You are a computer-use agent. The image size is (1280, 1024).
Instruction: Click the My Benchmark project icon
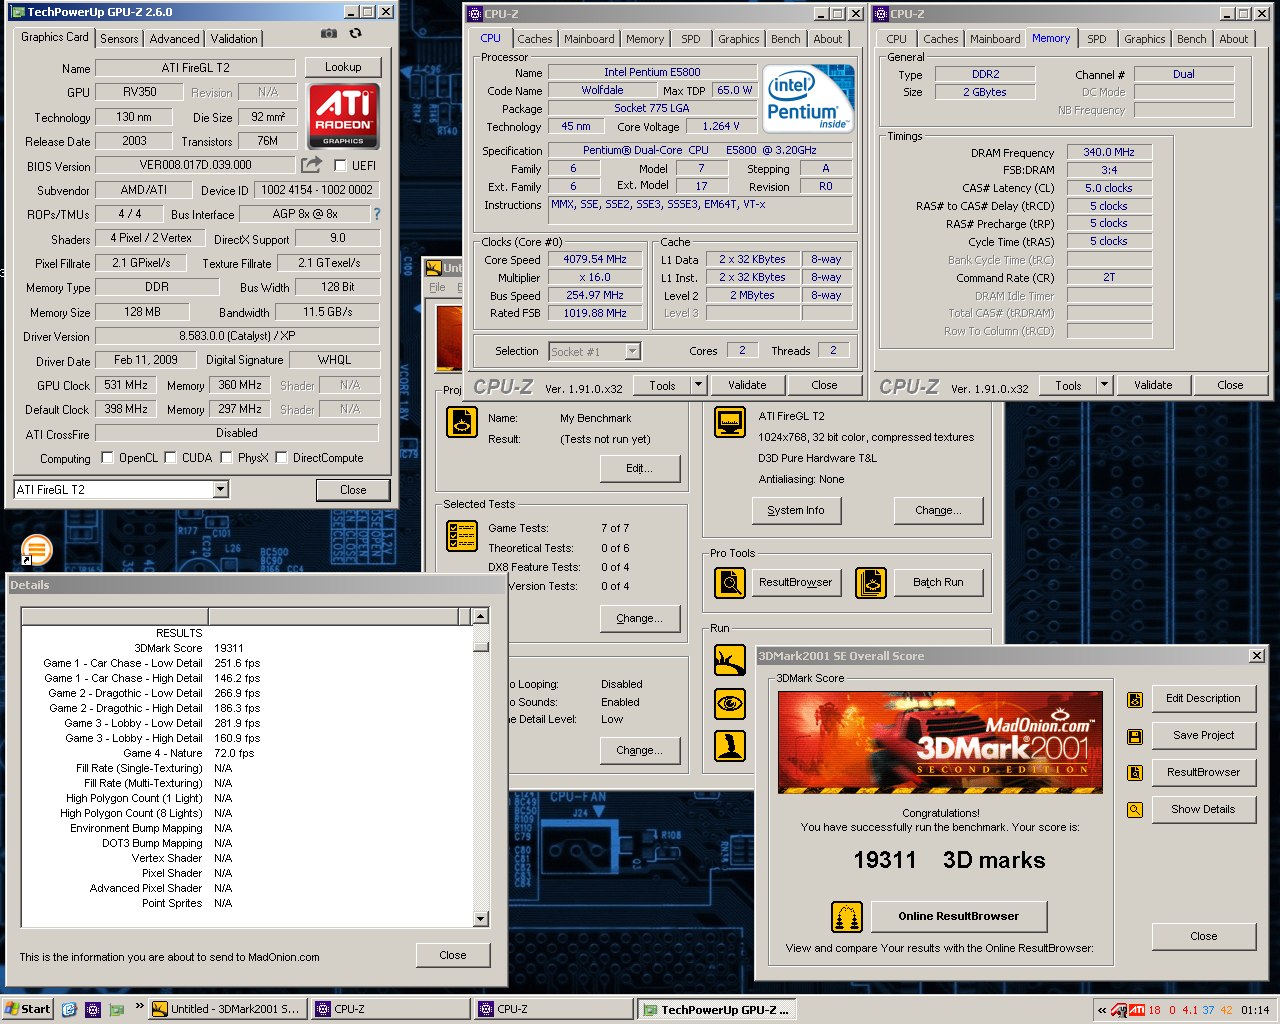pos(461,422)
